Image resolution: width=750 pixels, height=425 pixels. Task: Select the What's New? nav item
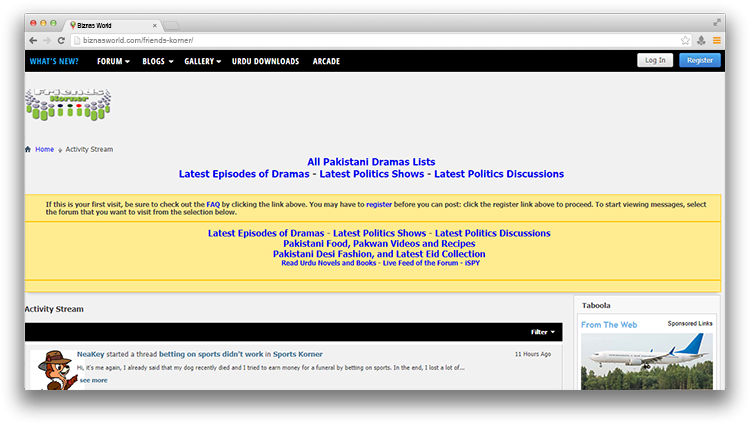[x=55, y=61]
